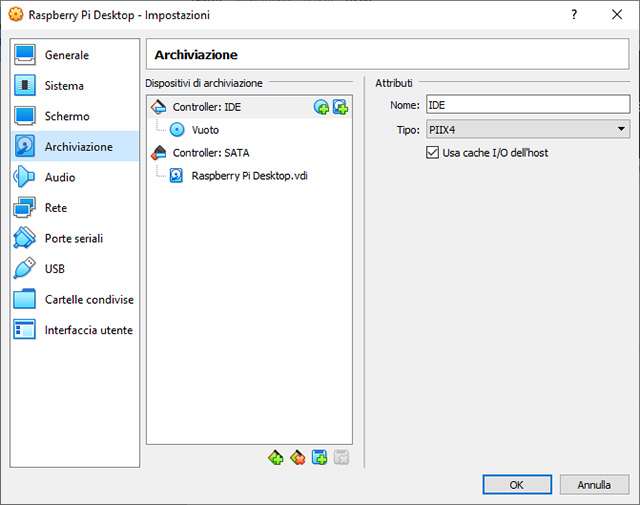Select the Controller: SATA entry
The height and width of the screenshot is (505, 640).
tap(210, 153)
